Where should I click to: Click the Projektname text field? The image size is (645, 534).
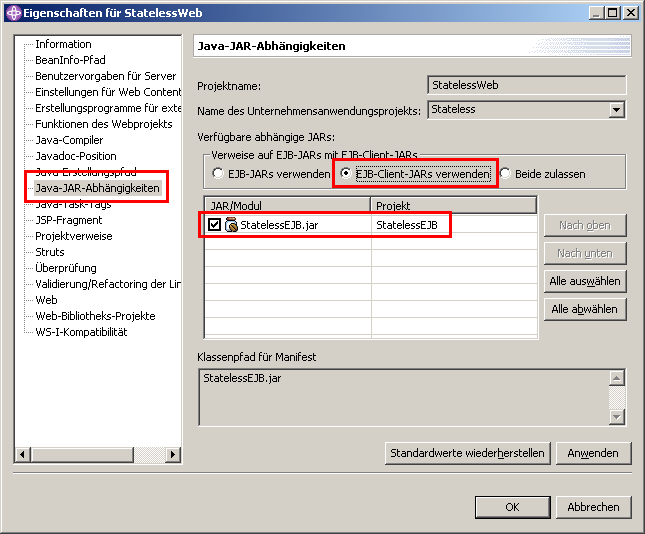(x=526, y=85)
